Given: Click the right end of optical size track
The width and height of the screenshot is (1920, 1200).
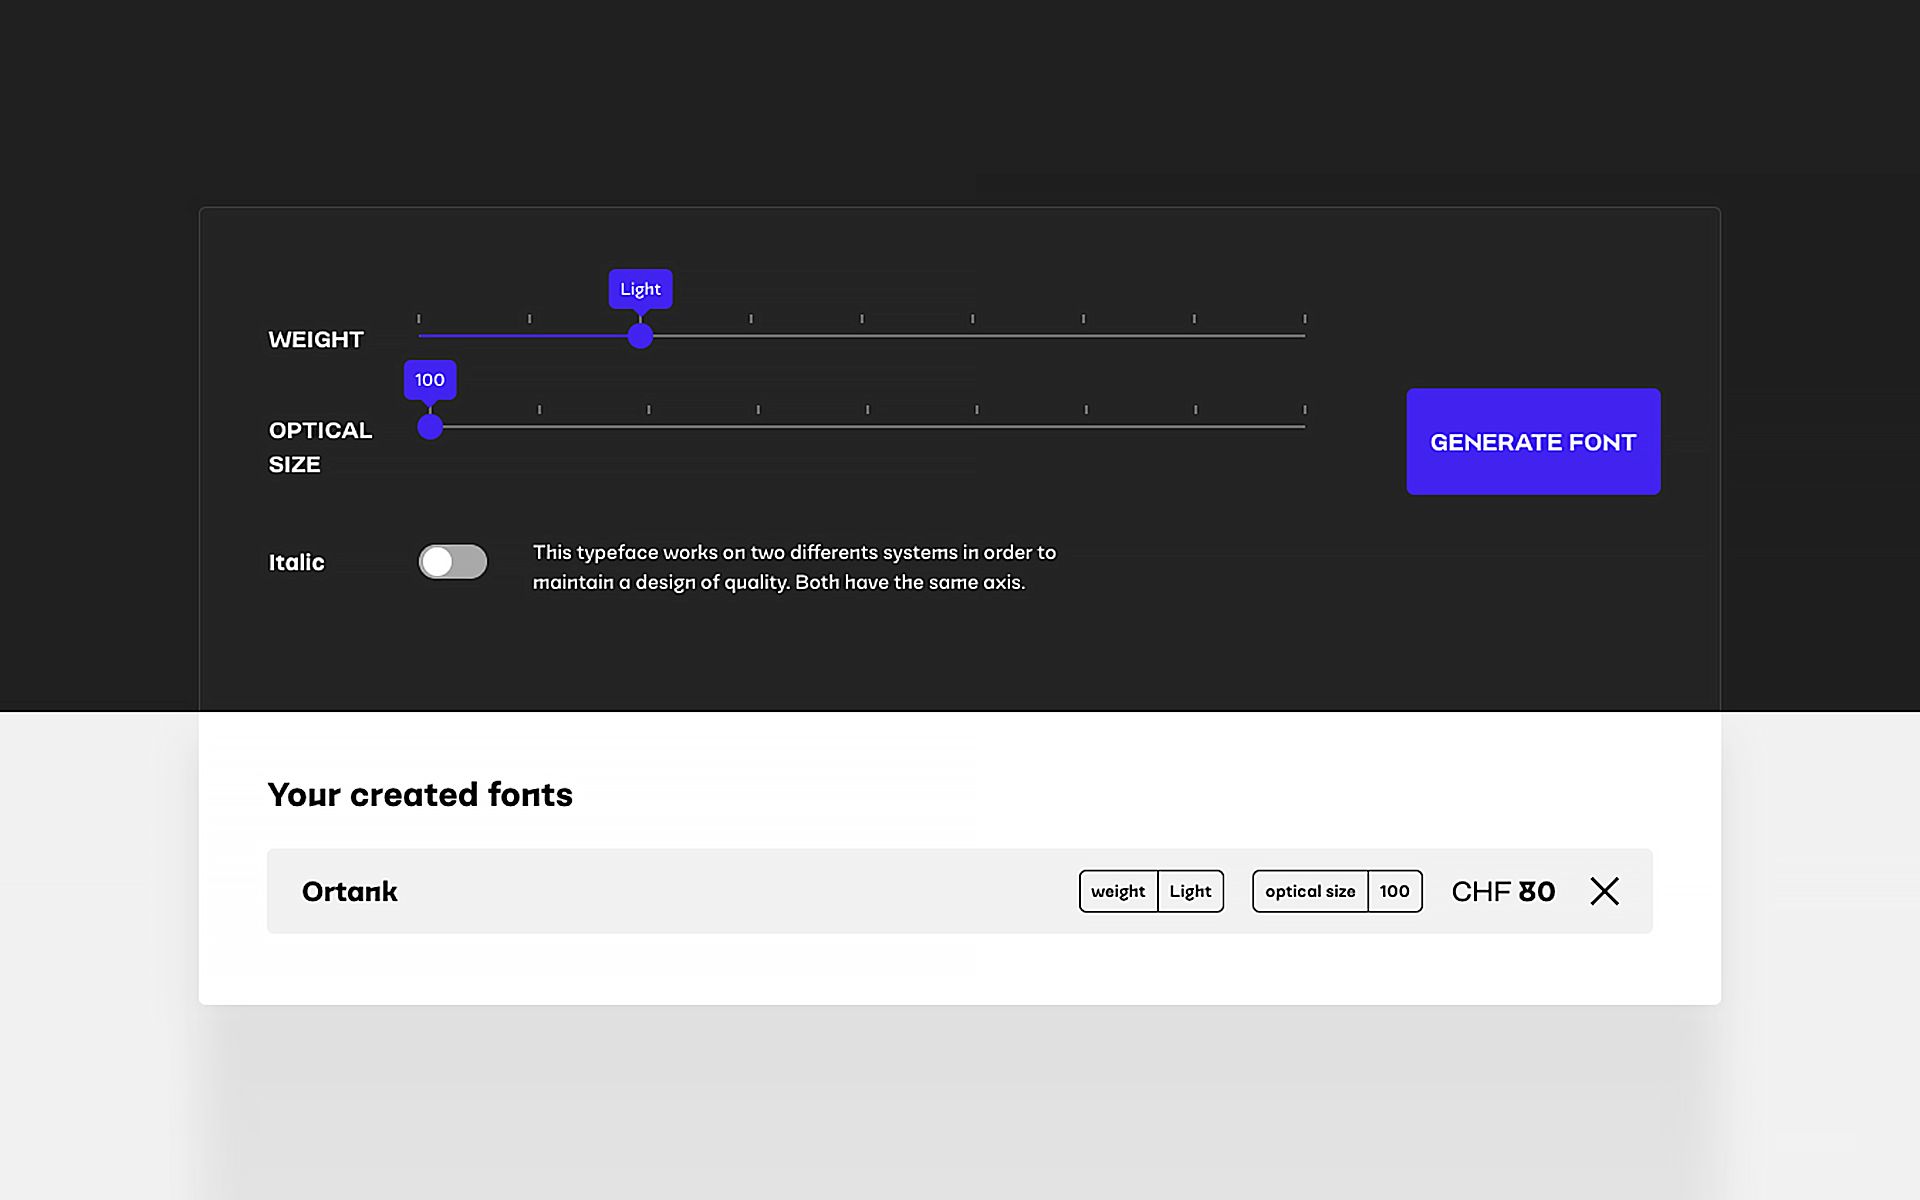Looking at the screenshot, I should pos(1302,427).
